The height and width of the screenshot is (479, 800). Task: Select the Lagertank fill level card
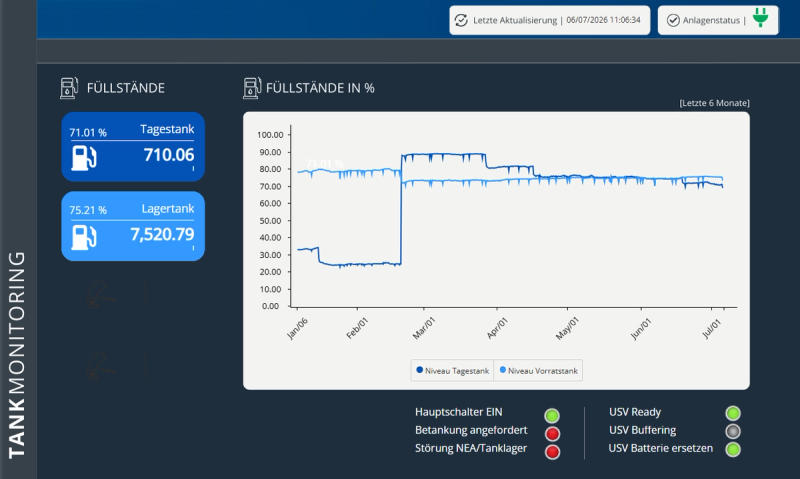pyautogui.click(x=133, y=226)
